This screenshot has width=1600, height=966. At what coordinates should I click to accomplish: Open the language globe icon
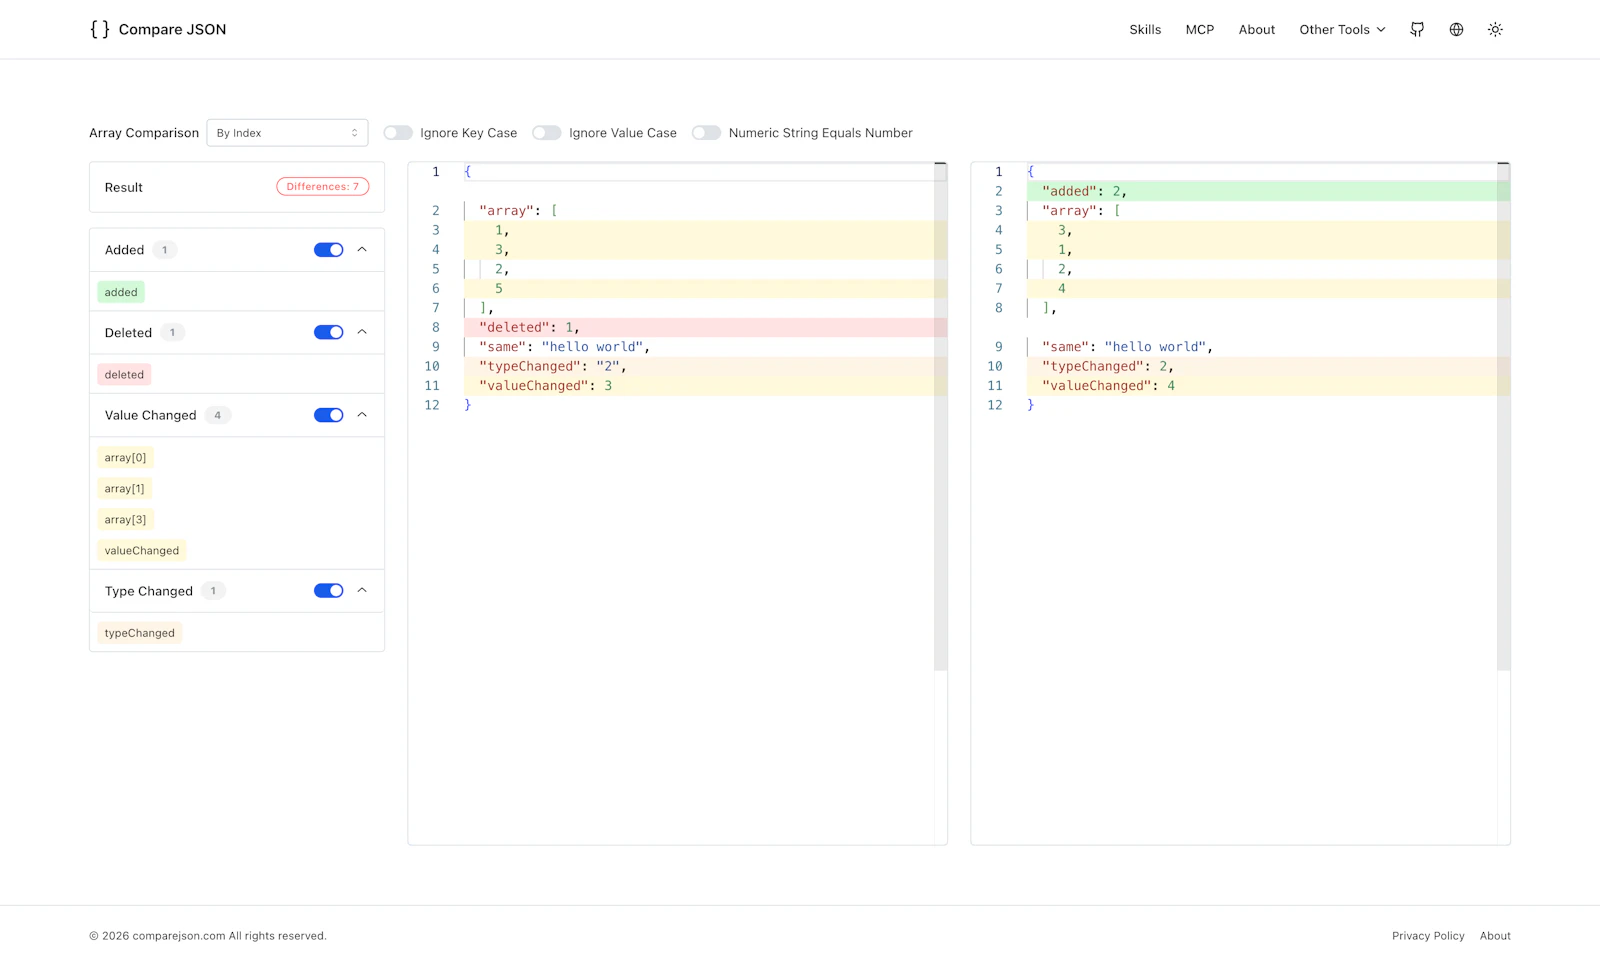tap(1456, 30)
